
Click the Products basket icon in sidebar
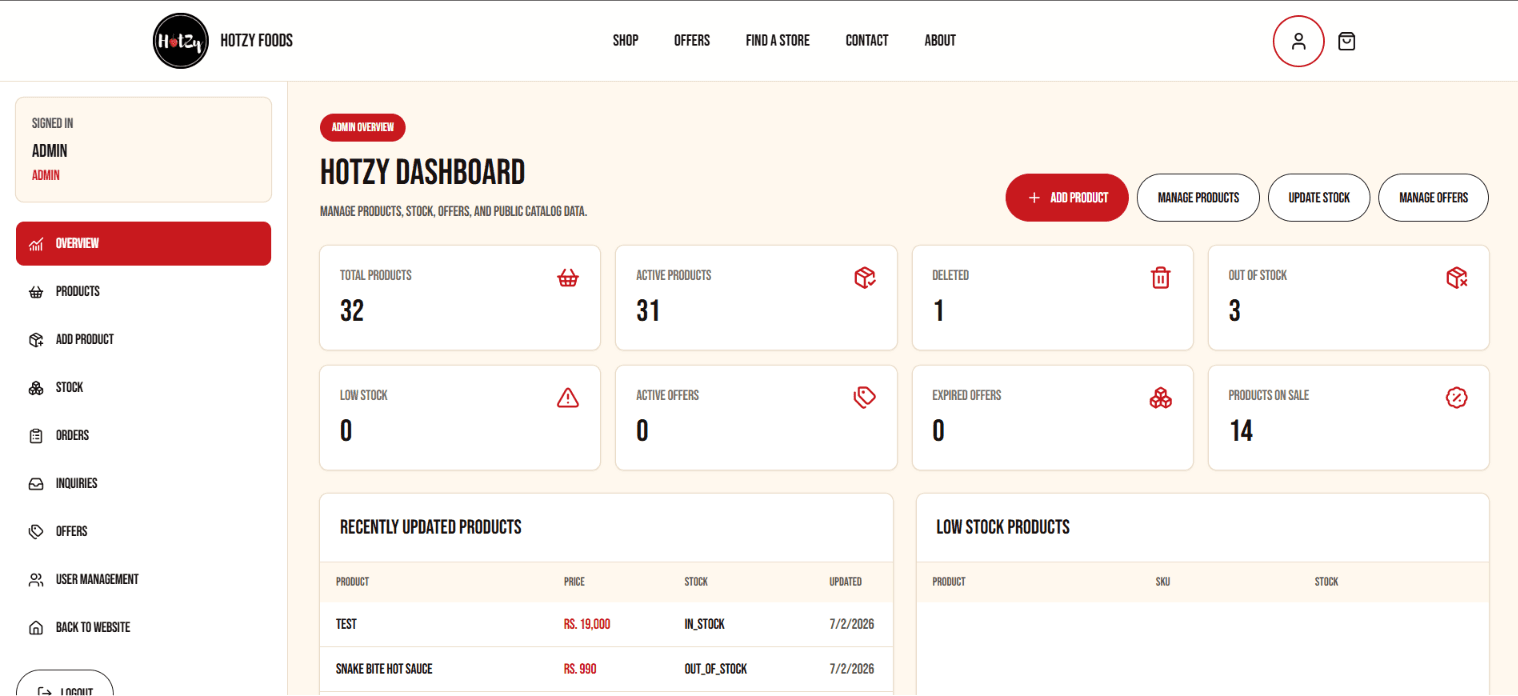36,292
